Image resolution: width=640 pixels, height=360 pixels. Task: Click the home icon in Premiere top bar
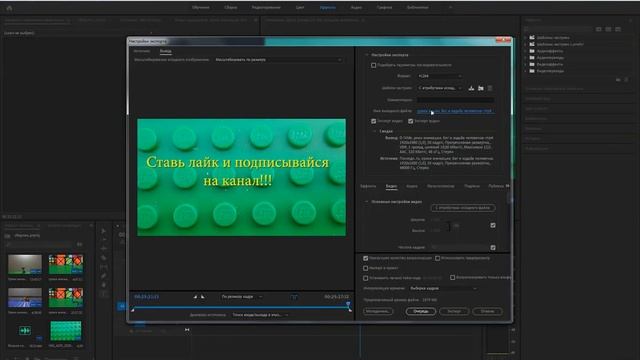[9, 8]
